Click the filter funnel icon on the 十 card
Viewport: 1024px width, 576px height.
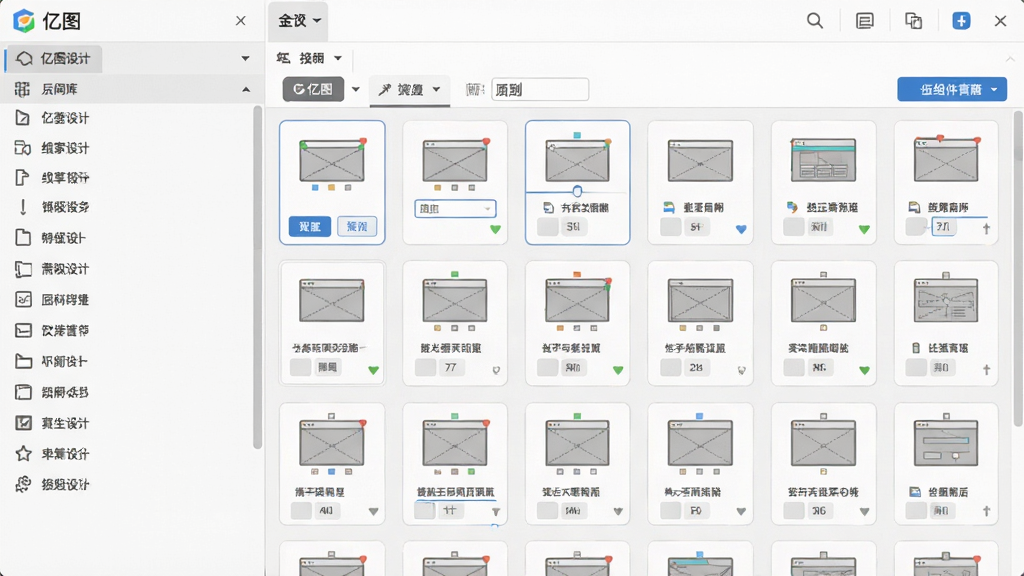coord(496,512)
